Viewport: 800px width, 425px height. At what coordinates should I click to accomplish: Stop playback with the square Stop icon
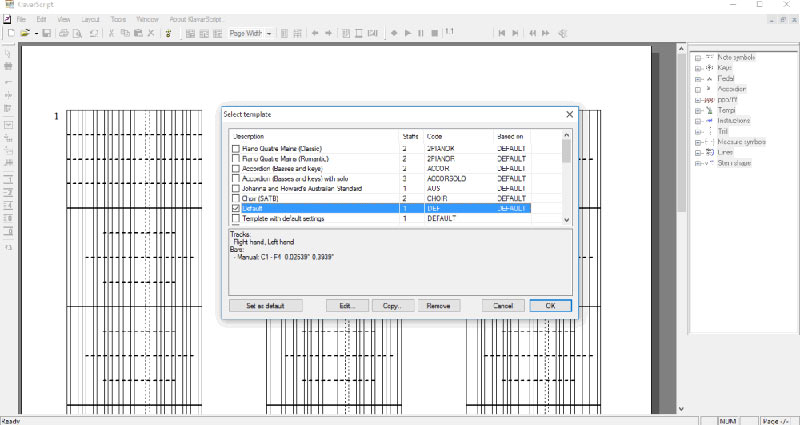[x=435, y=33]
